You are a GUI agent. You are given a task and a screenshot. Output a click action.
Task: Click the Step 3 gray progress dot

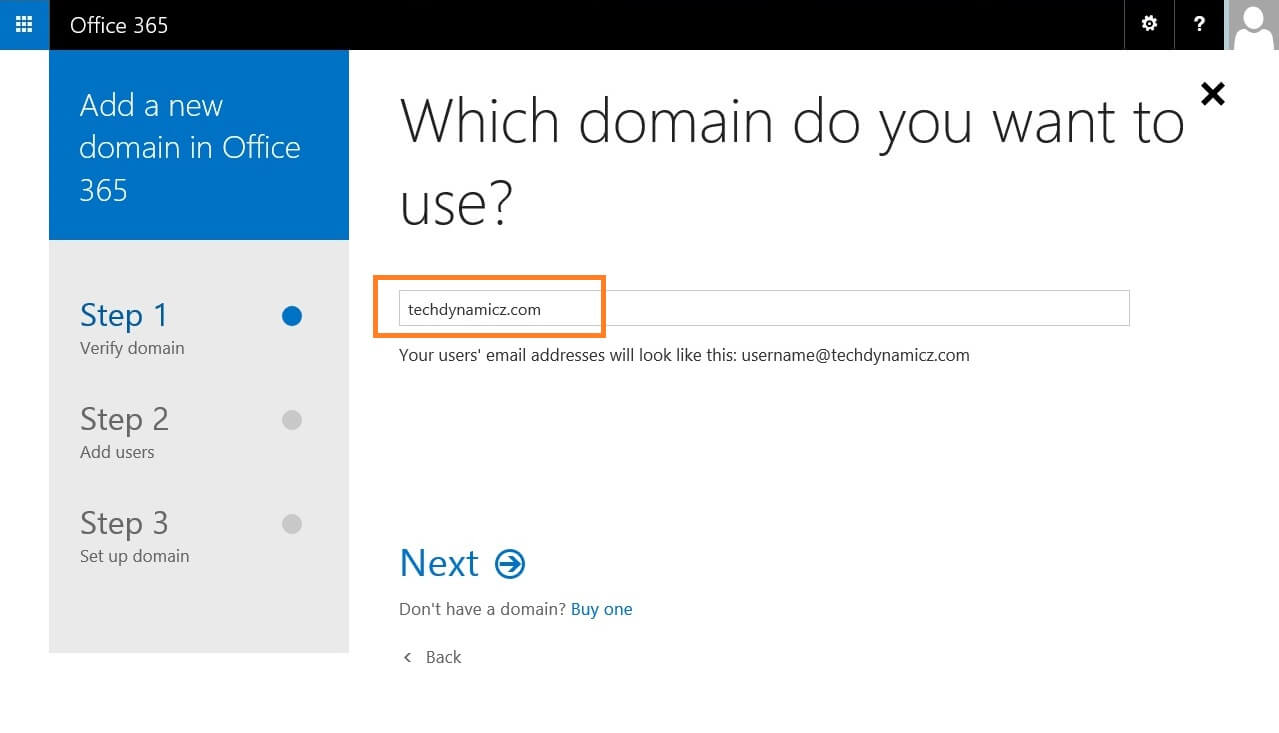point(292,524)
